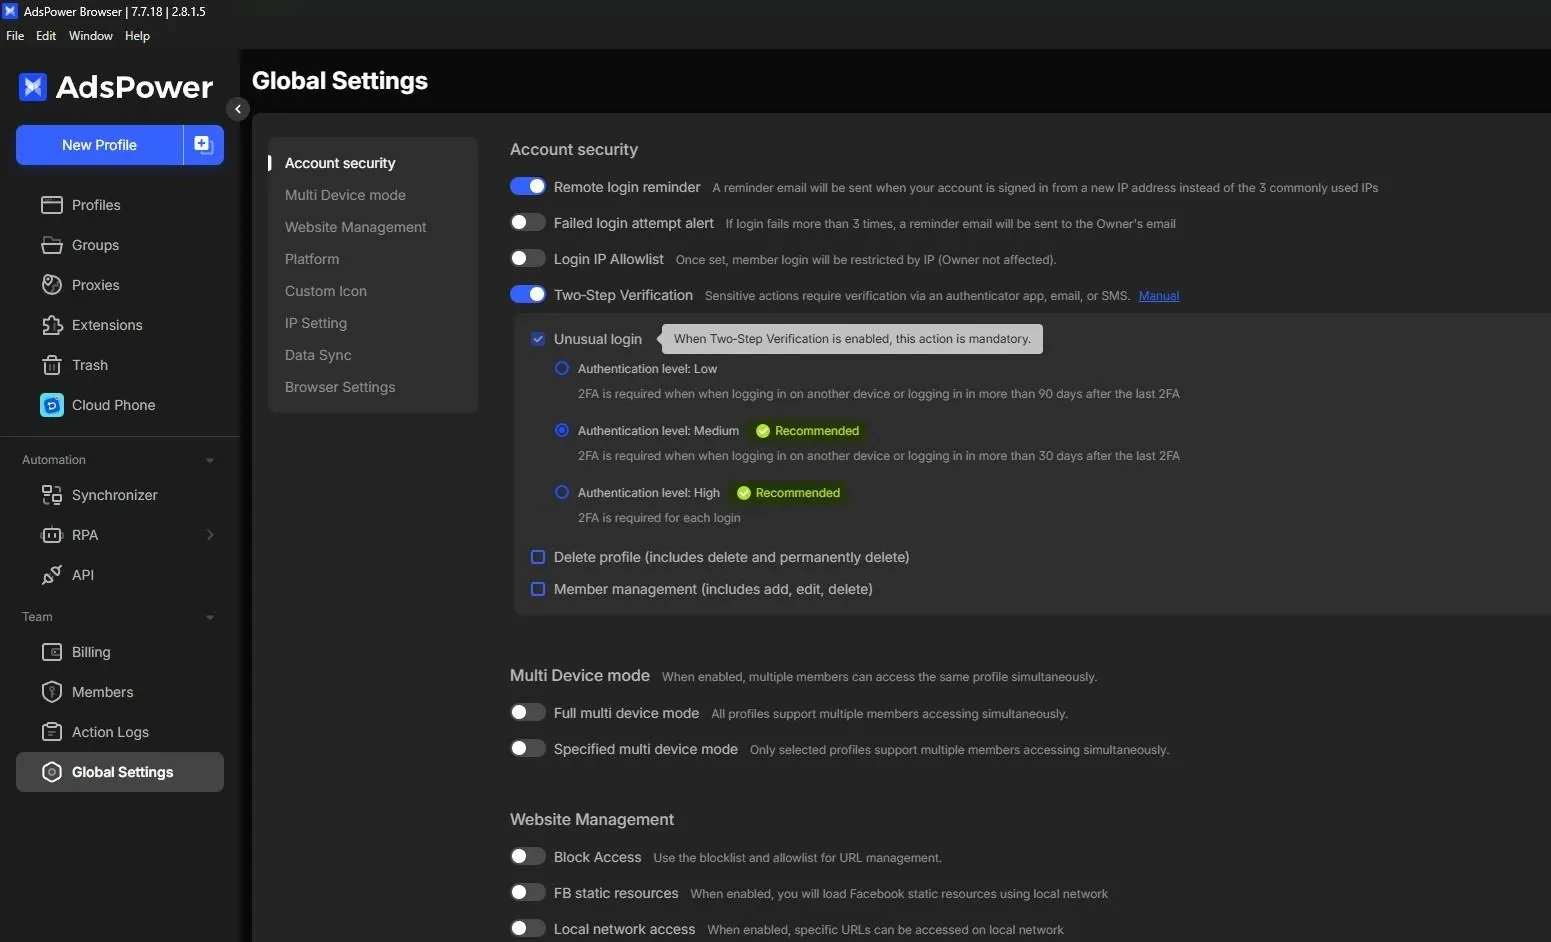Enable Failed login attempt alert

pyautogui.click(x=528, y=222)
